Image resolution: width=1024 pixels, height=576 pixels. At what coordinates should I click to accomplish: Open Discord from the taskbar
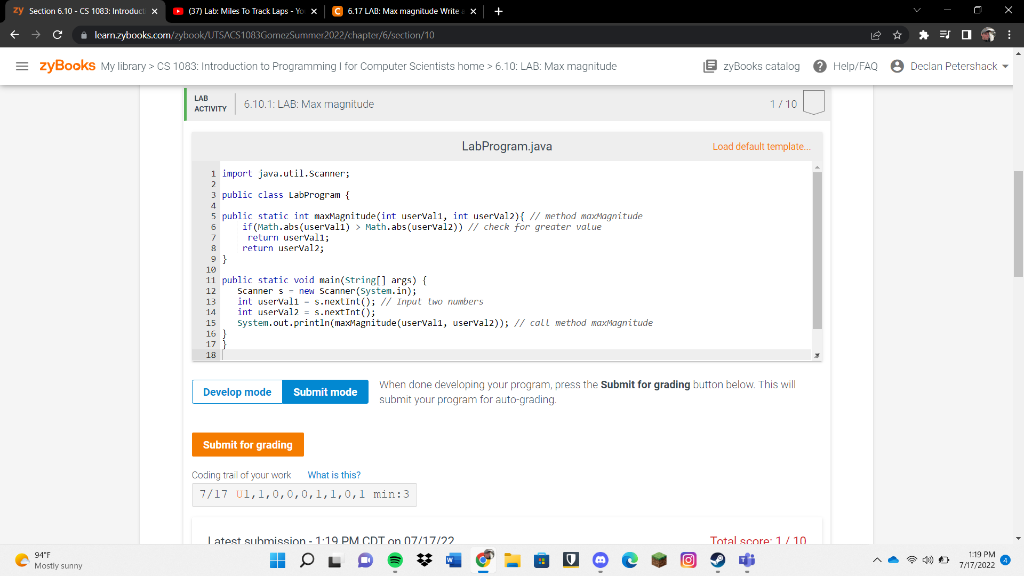click(x=600, y=560)
